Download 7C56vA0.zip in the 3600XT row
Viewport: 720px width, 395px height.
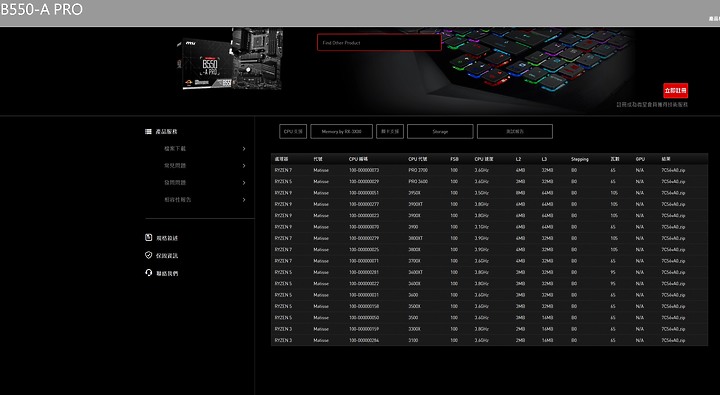[x=673, y=272]
